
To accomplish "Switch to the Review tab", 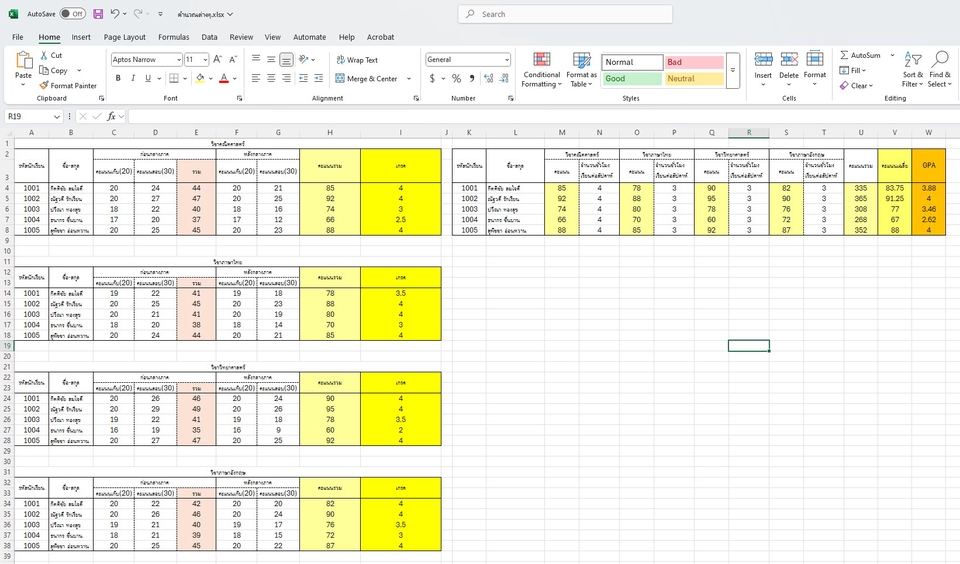I will [x=241, y=37].
